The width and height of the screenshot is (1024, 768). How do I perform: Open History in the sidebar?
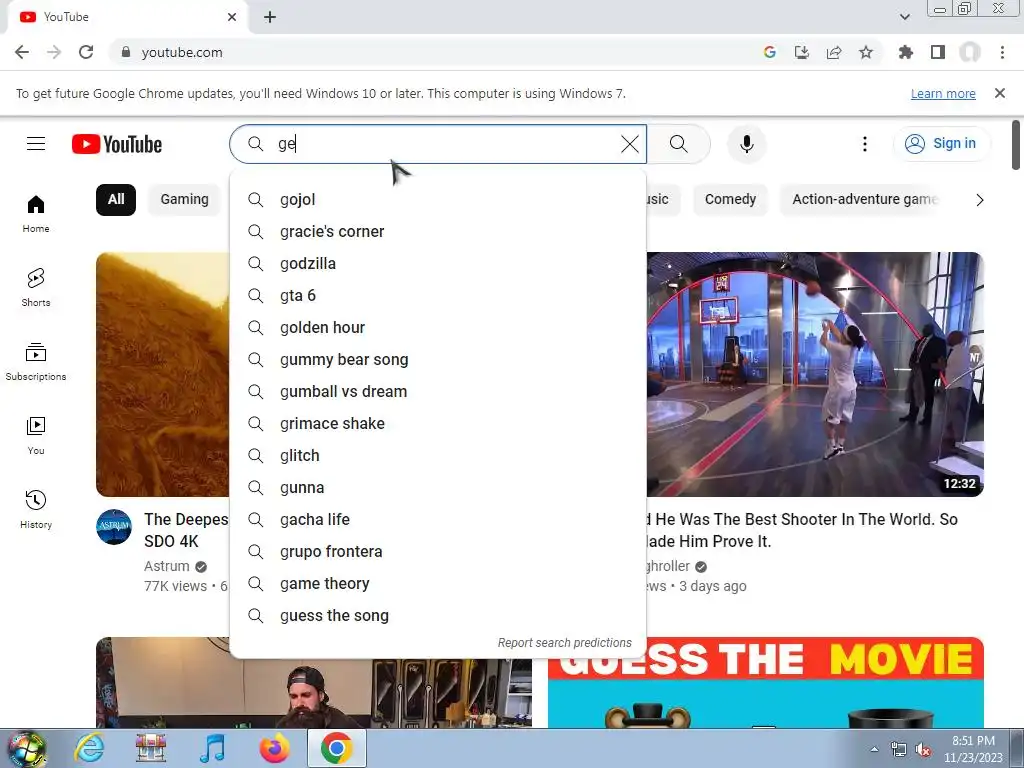36,509
